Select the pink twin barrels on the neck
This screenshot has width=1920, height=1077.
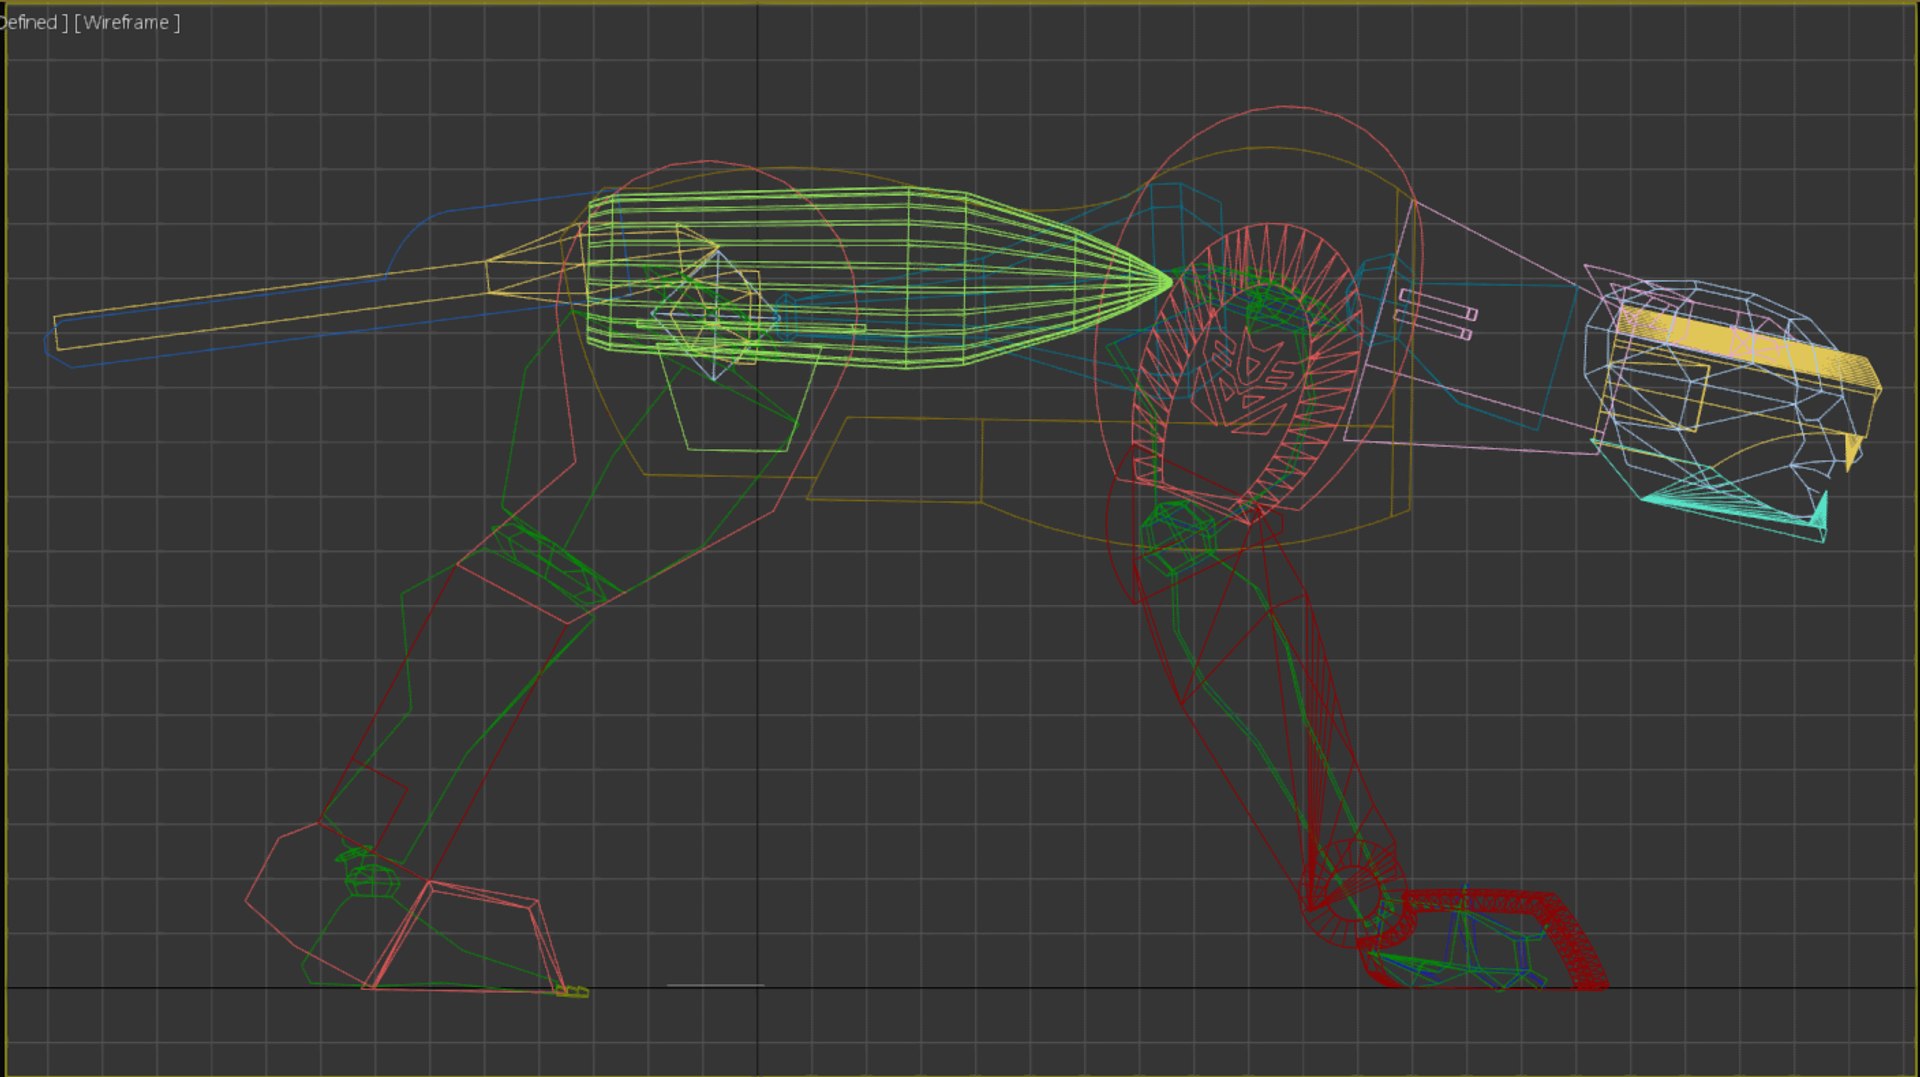[1436, 314]
